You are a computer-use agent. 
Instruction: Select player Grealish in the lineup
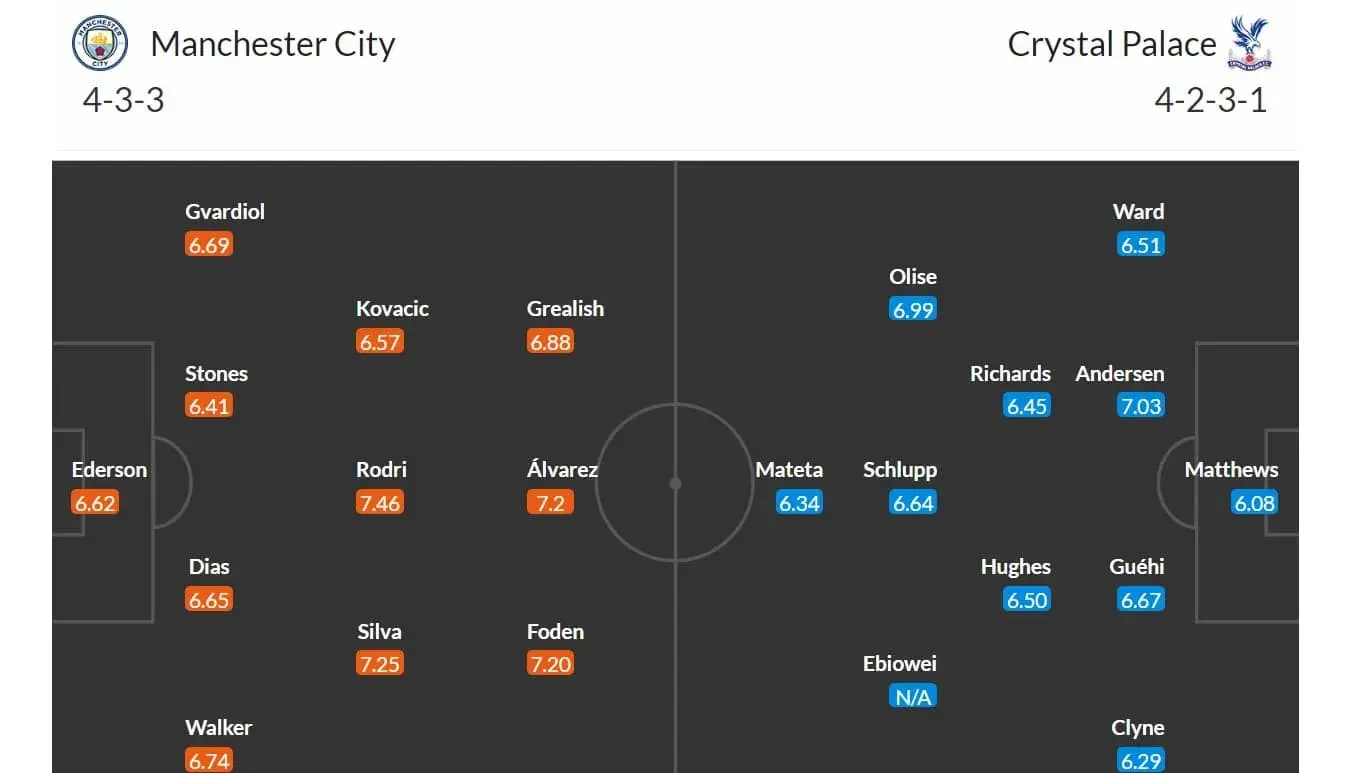(565, 309)
